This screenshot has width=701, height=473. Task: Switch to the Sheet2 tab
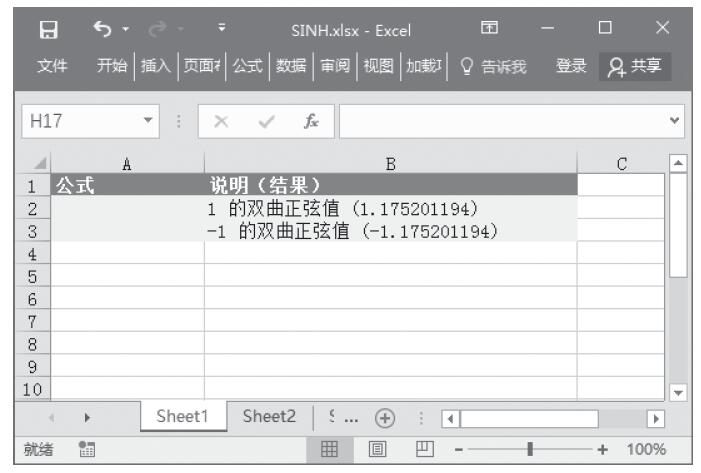[x=270, y=418]
